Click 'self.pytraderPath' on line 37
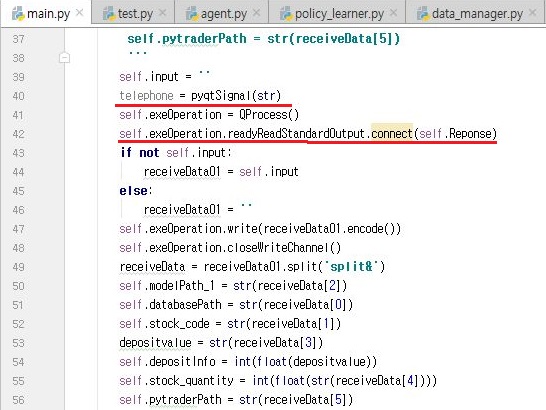The image size is (546, 410). (x=187, y=38)
